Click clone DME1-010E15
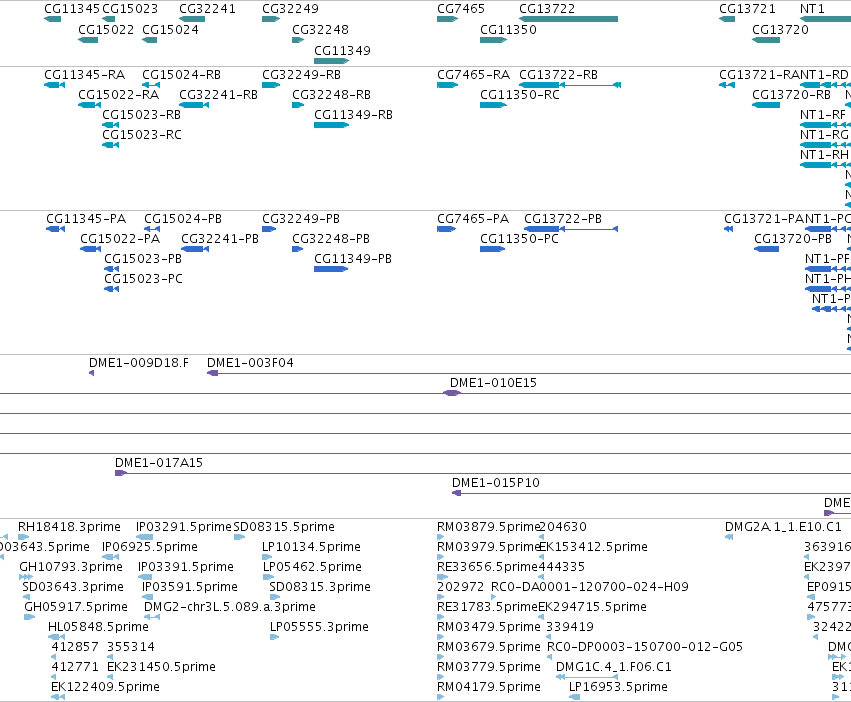851x702 pixels. pos(493,382)
